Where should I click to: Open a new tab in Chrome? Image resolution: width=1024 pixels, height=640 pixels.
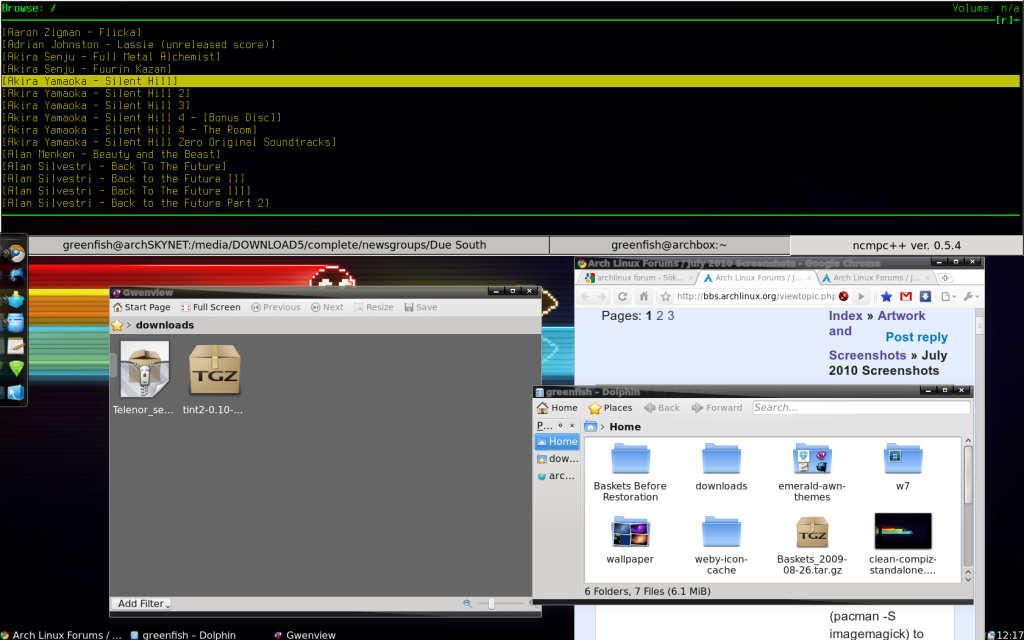coord(944,278)
